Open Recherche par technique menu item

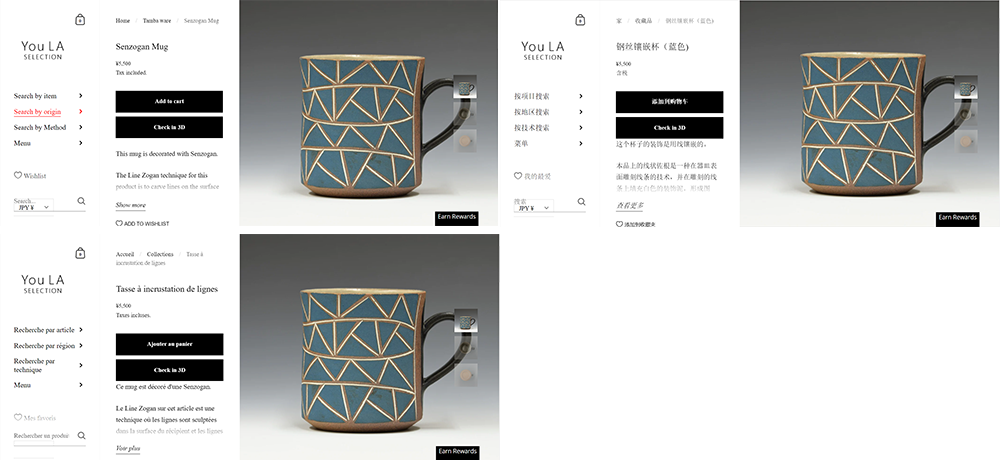35,365
